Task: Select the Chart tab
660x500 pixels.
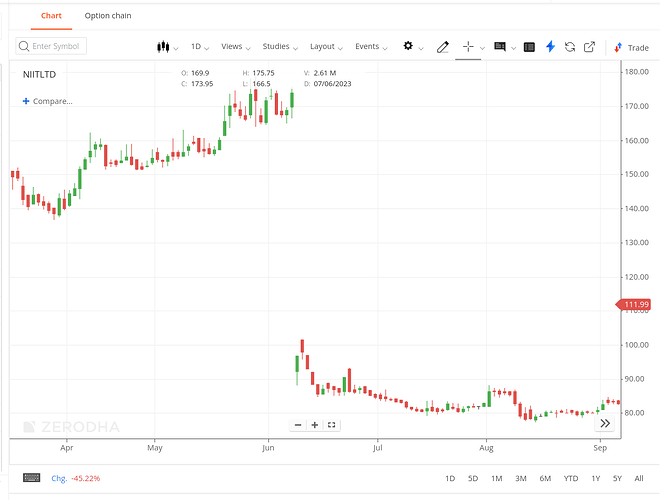Action: [x=51, y=16]
